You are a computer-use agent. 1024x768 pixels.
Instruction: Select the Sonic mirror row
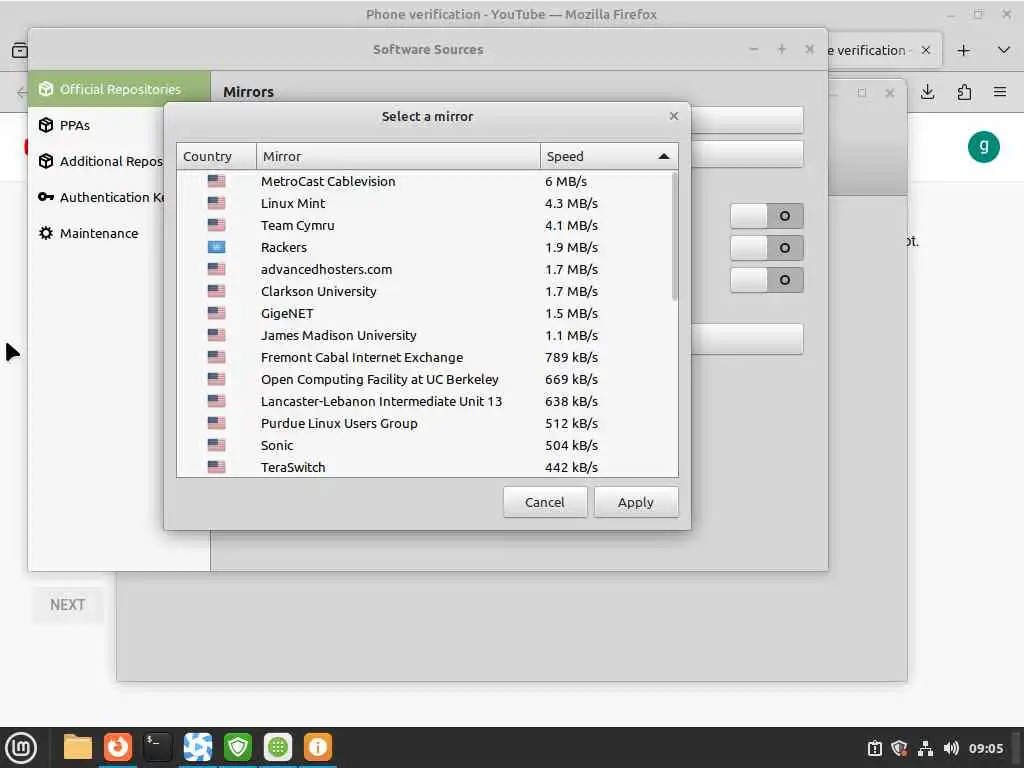click(427, 445)
